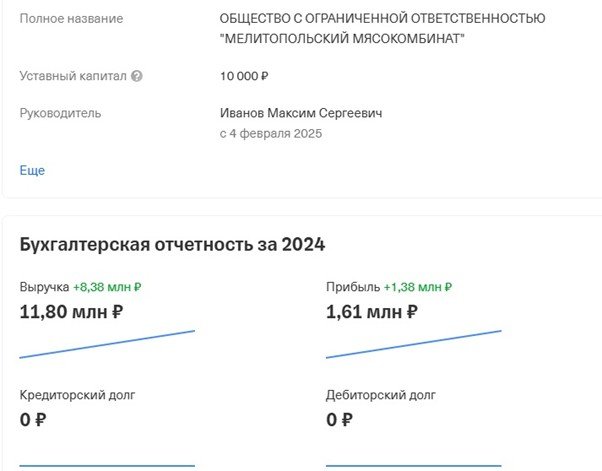Click the 11,80 млн ₽ revenue figure

(71, 312)
